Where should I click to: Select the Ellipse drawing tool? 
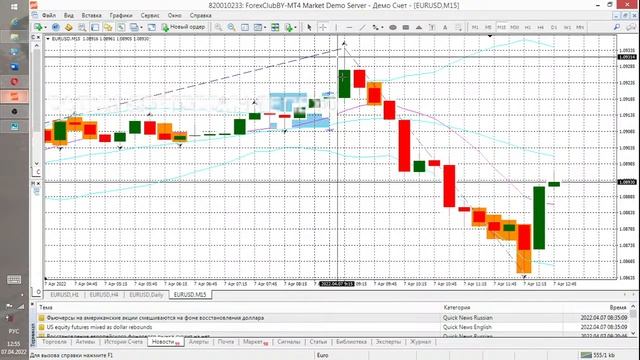click(393, 27)
